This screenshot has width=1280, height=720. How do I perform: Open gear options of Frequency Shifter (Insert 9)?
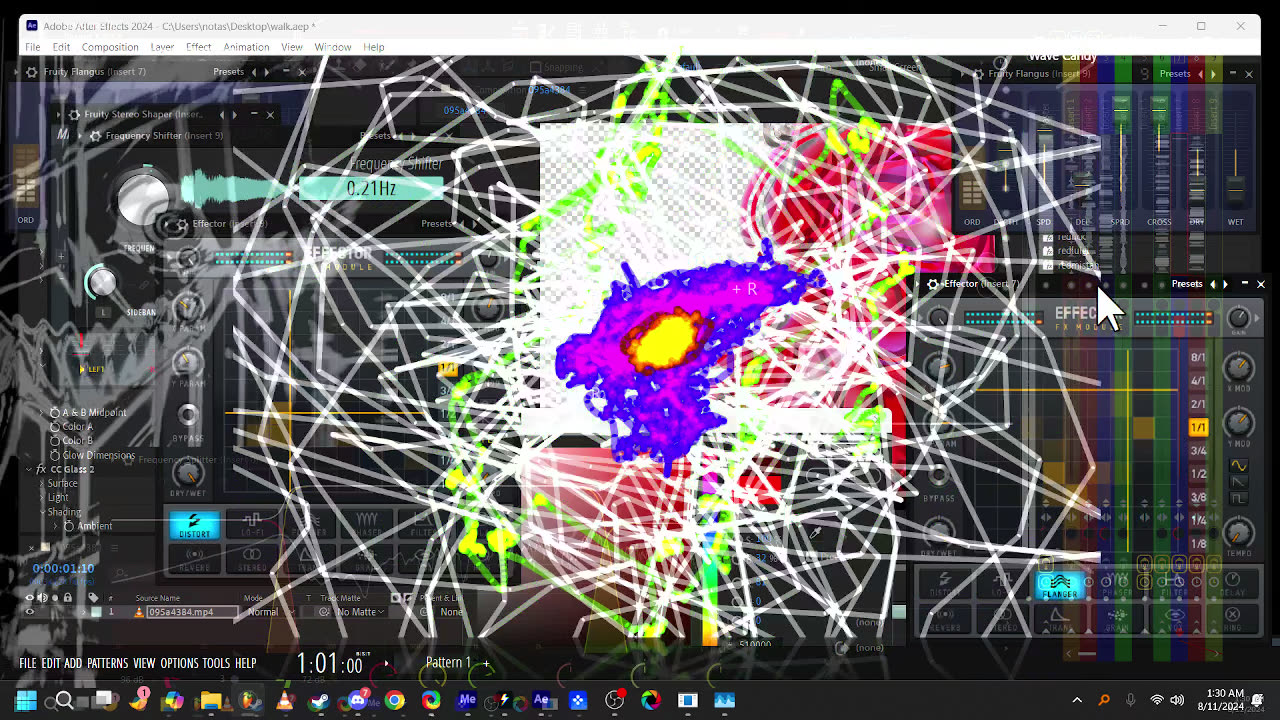tap(95, 136)
